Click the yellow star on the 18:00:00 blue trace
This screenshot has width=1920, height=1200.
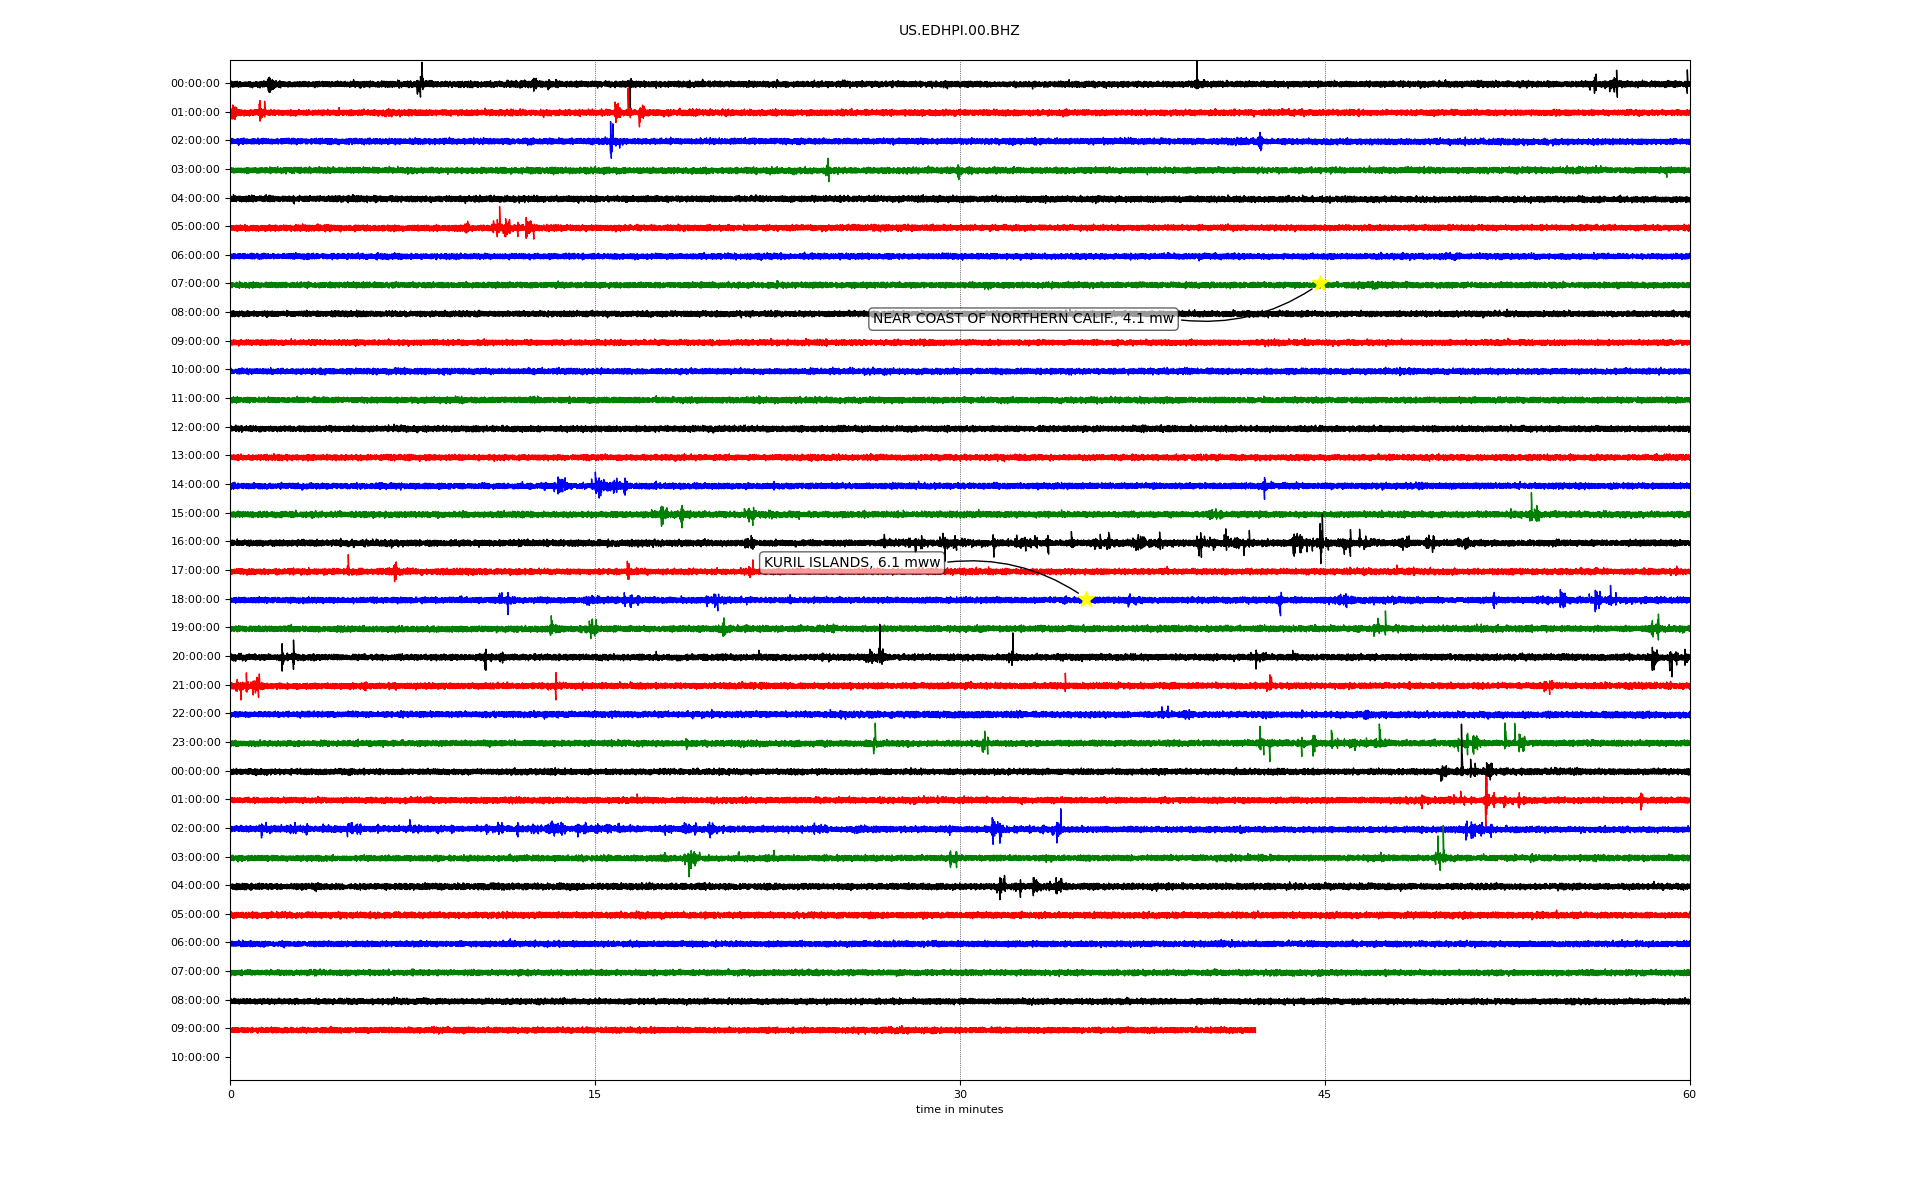(1086, 599)
